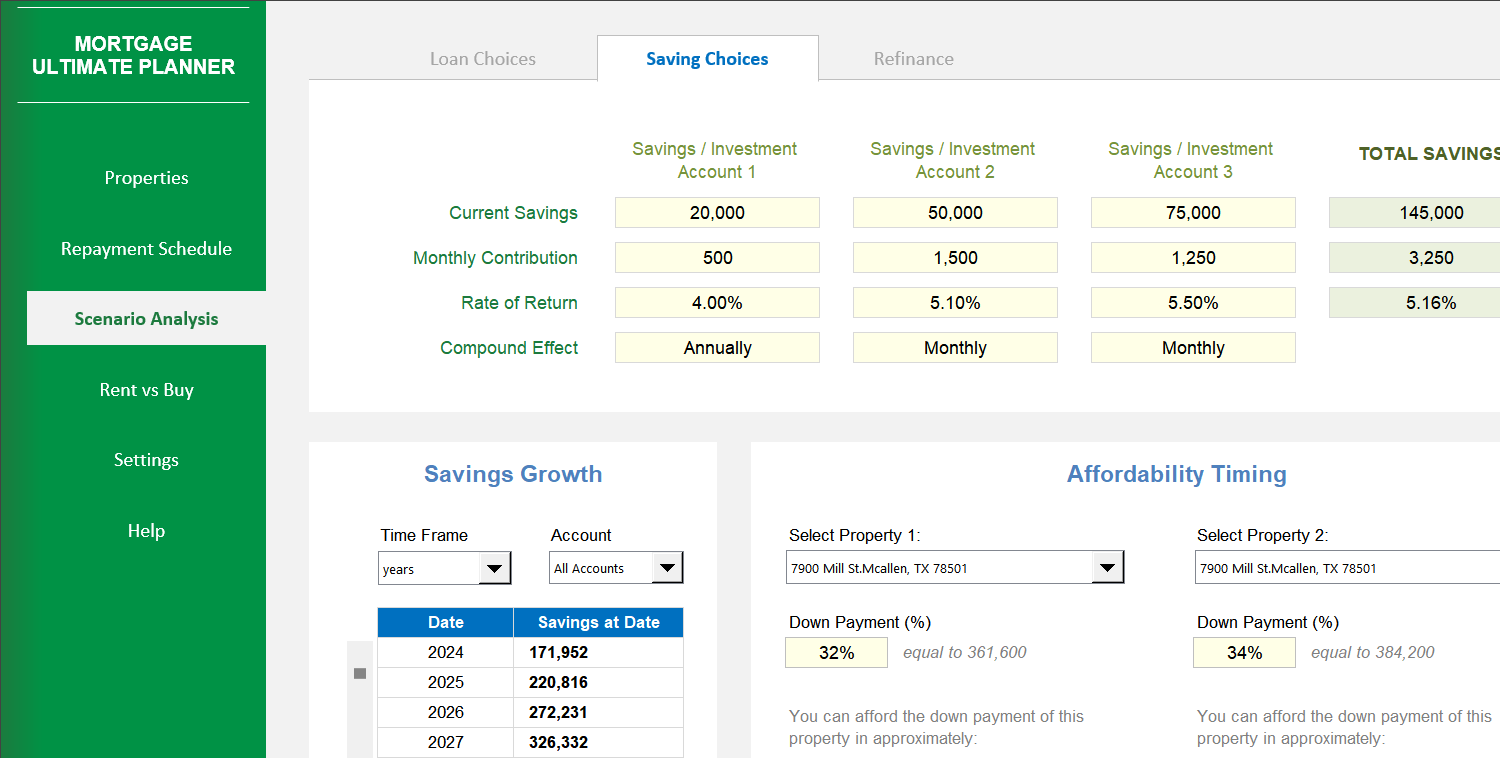
Task: Open the Rent vs Buy comparison
Action: pos(146,389)
